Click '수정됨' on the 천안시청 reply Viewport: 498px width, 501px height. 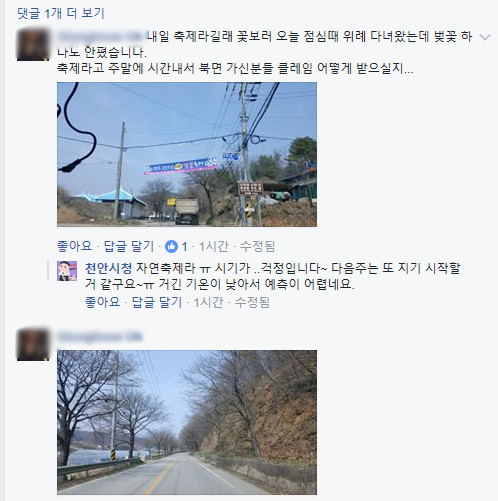click(x=252, y=302)
